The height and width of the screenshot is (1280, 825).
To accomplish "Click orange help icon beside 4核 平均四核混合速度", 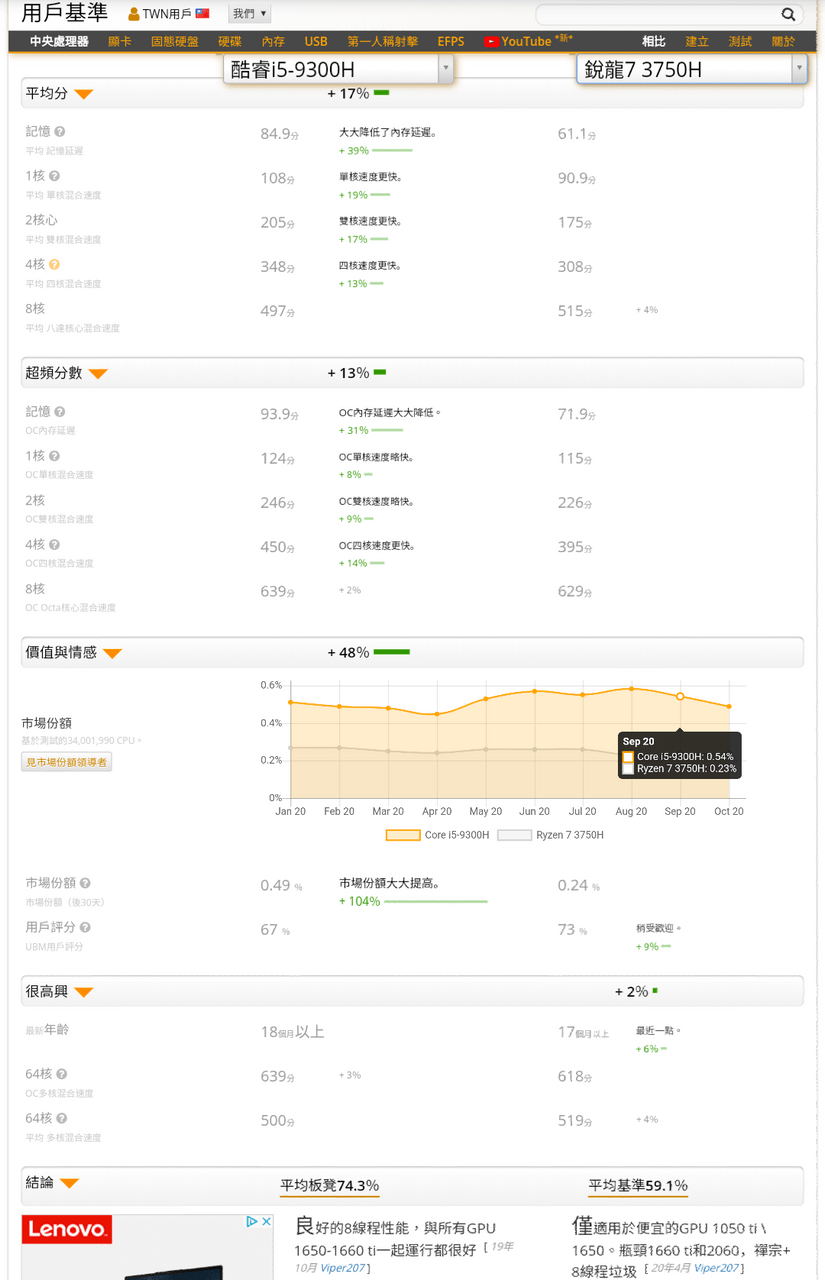I will tap(54, 264).
